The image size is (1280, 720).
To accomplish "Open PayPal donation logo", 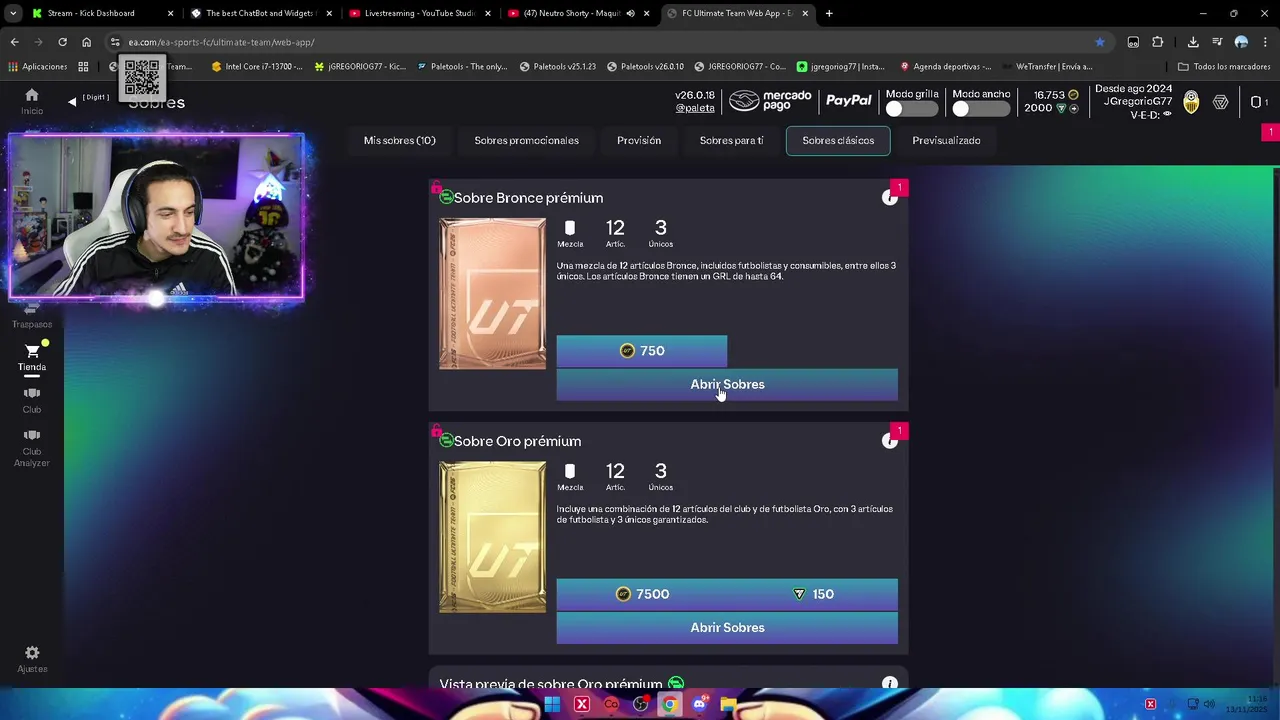I will [x=849, y=101].
